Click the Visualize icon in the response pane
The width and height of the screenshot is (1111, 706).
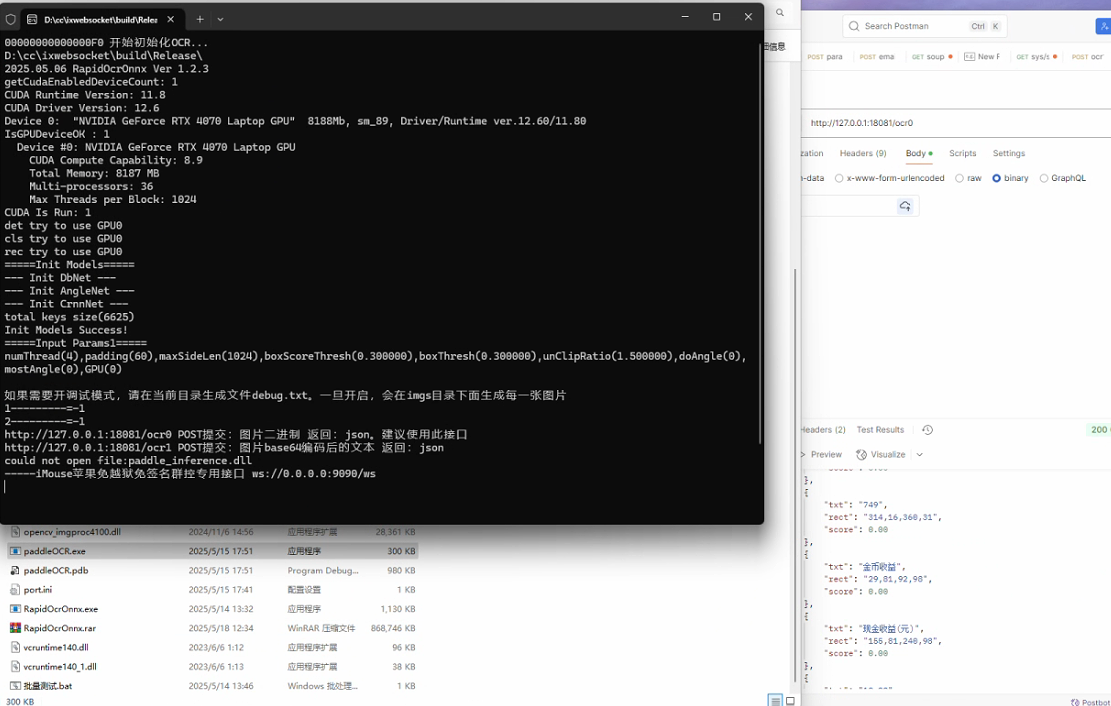coord(861,454)
